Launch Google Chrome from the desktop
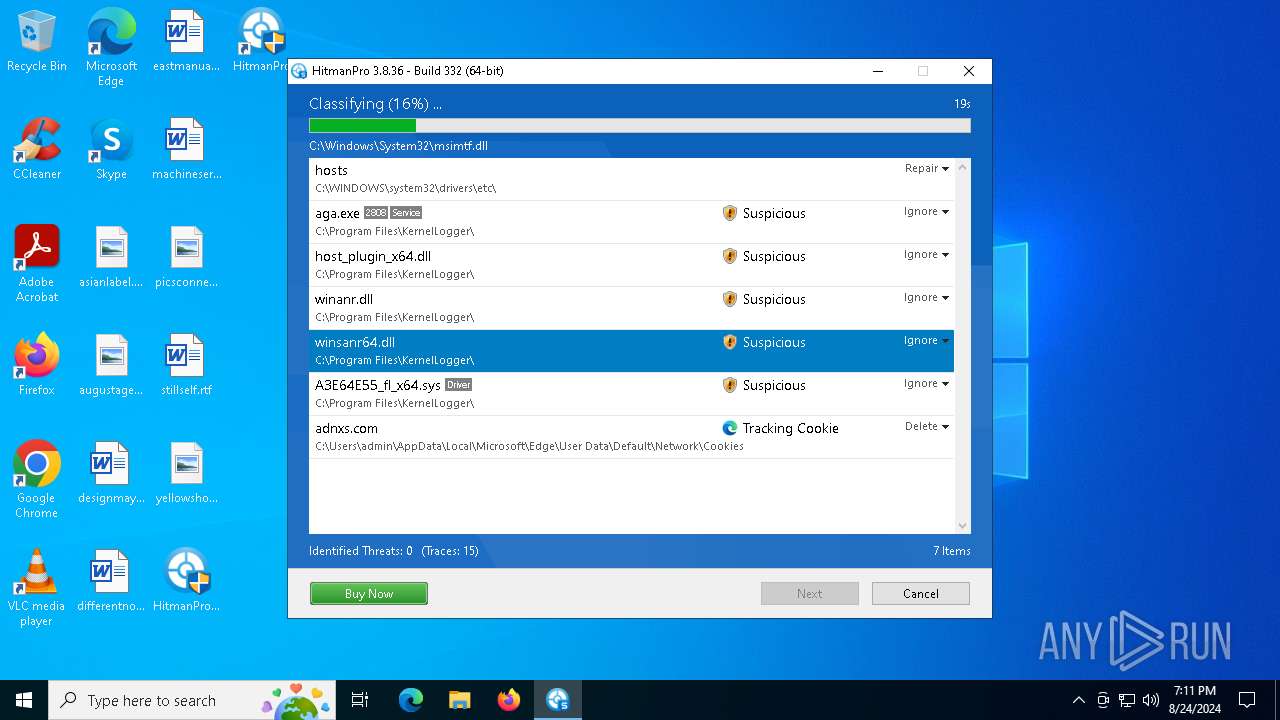Image resolution: width=1280 pixels, height=720 pixels. pyautogui.click(x=37, y=480)
